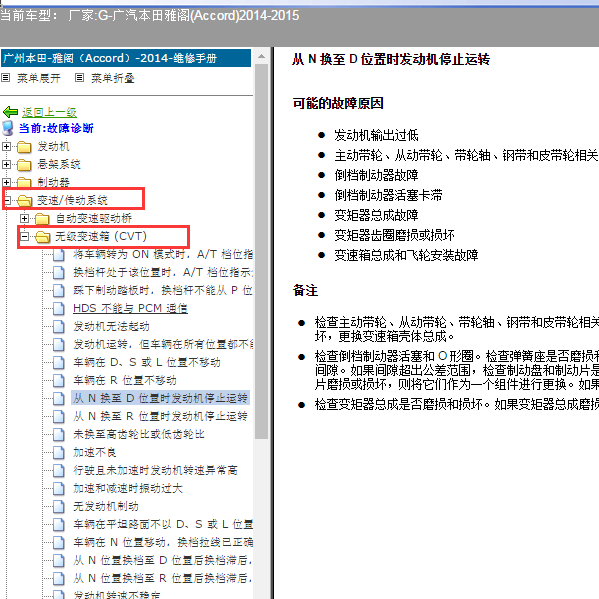Open 换档杆处于该位置时 A/T 档位指示 topic
Image resolution: width=599 pixels, height=599 pixels.
pos(163,272)
